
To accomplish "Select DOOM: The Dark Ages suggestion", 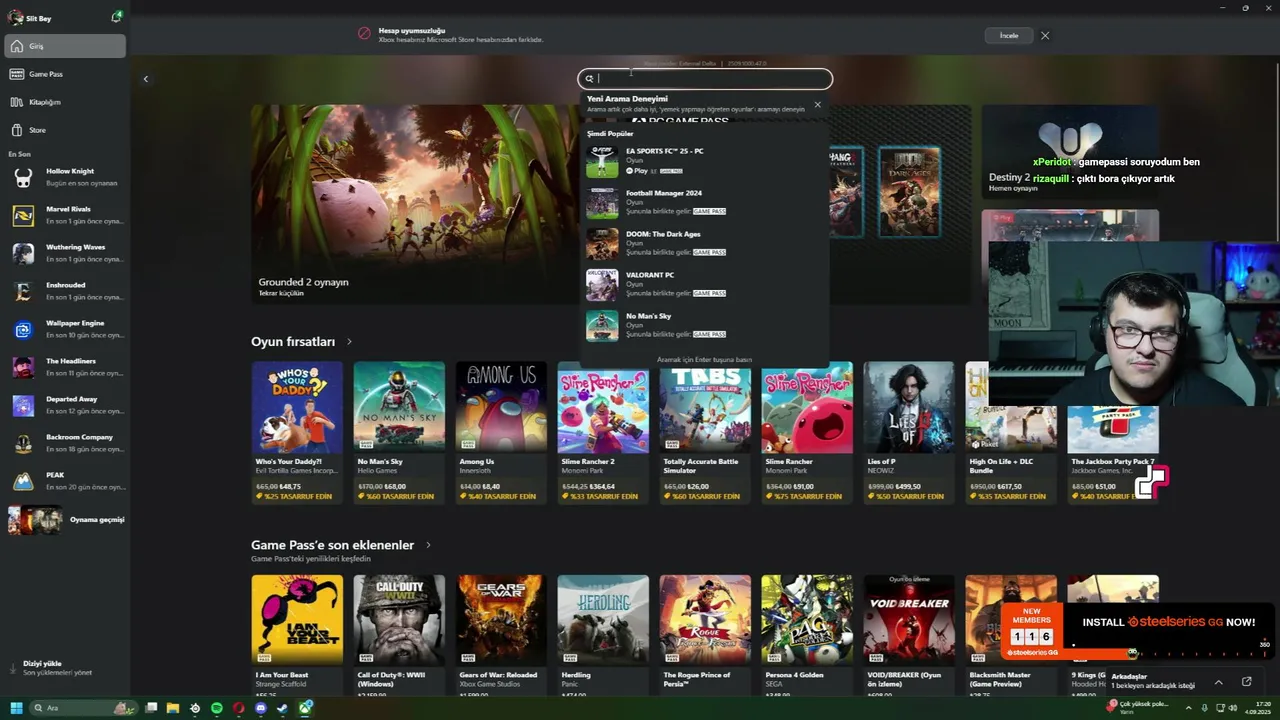I will point(705,243).
